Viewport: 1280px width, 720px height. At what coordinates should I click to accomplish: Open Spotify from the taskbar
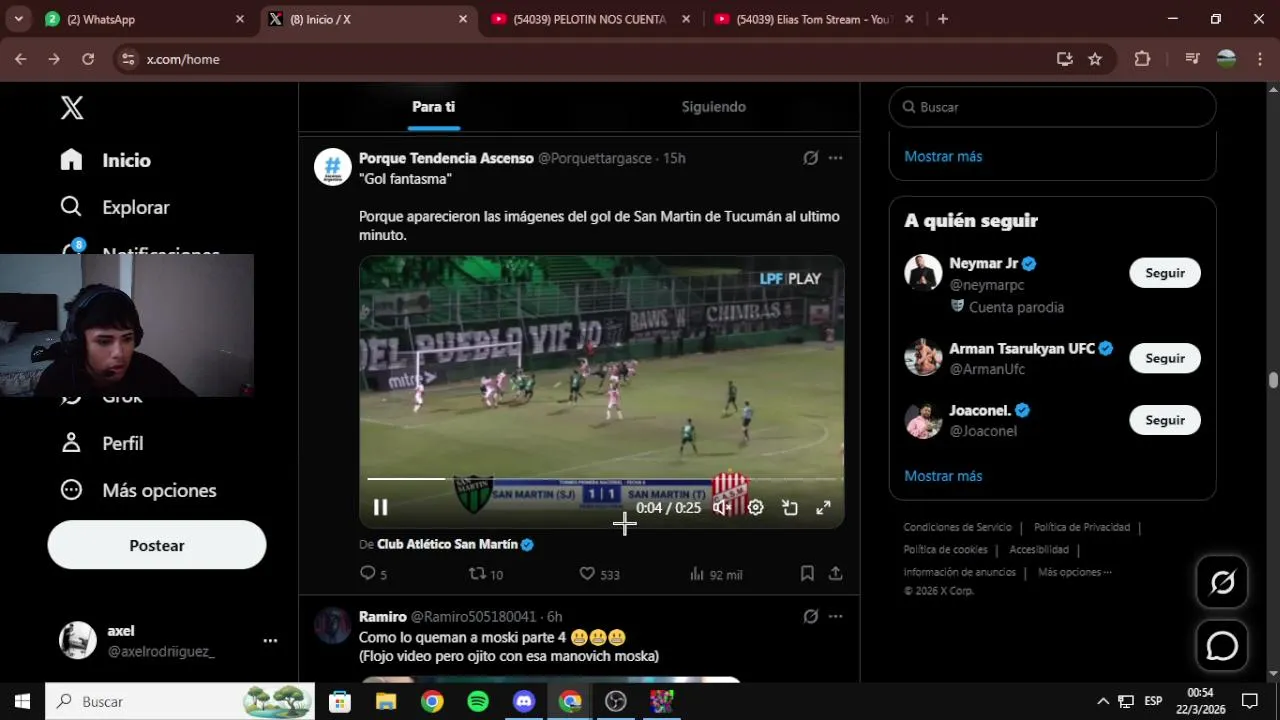(478, 701)
